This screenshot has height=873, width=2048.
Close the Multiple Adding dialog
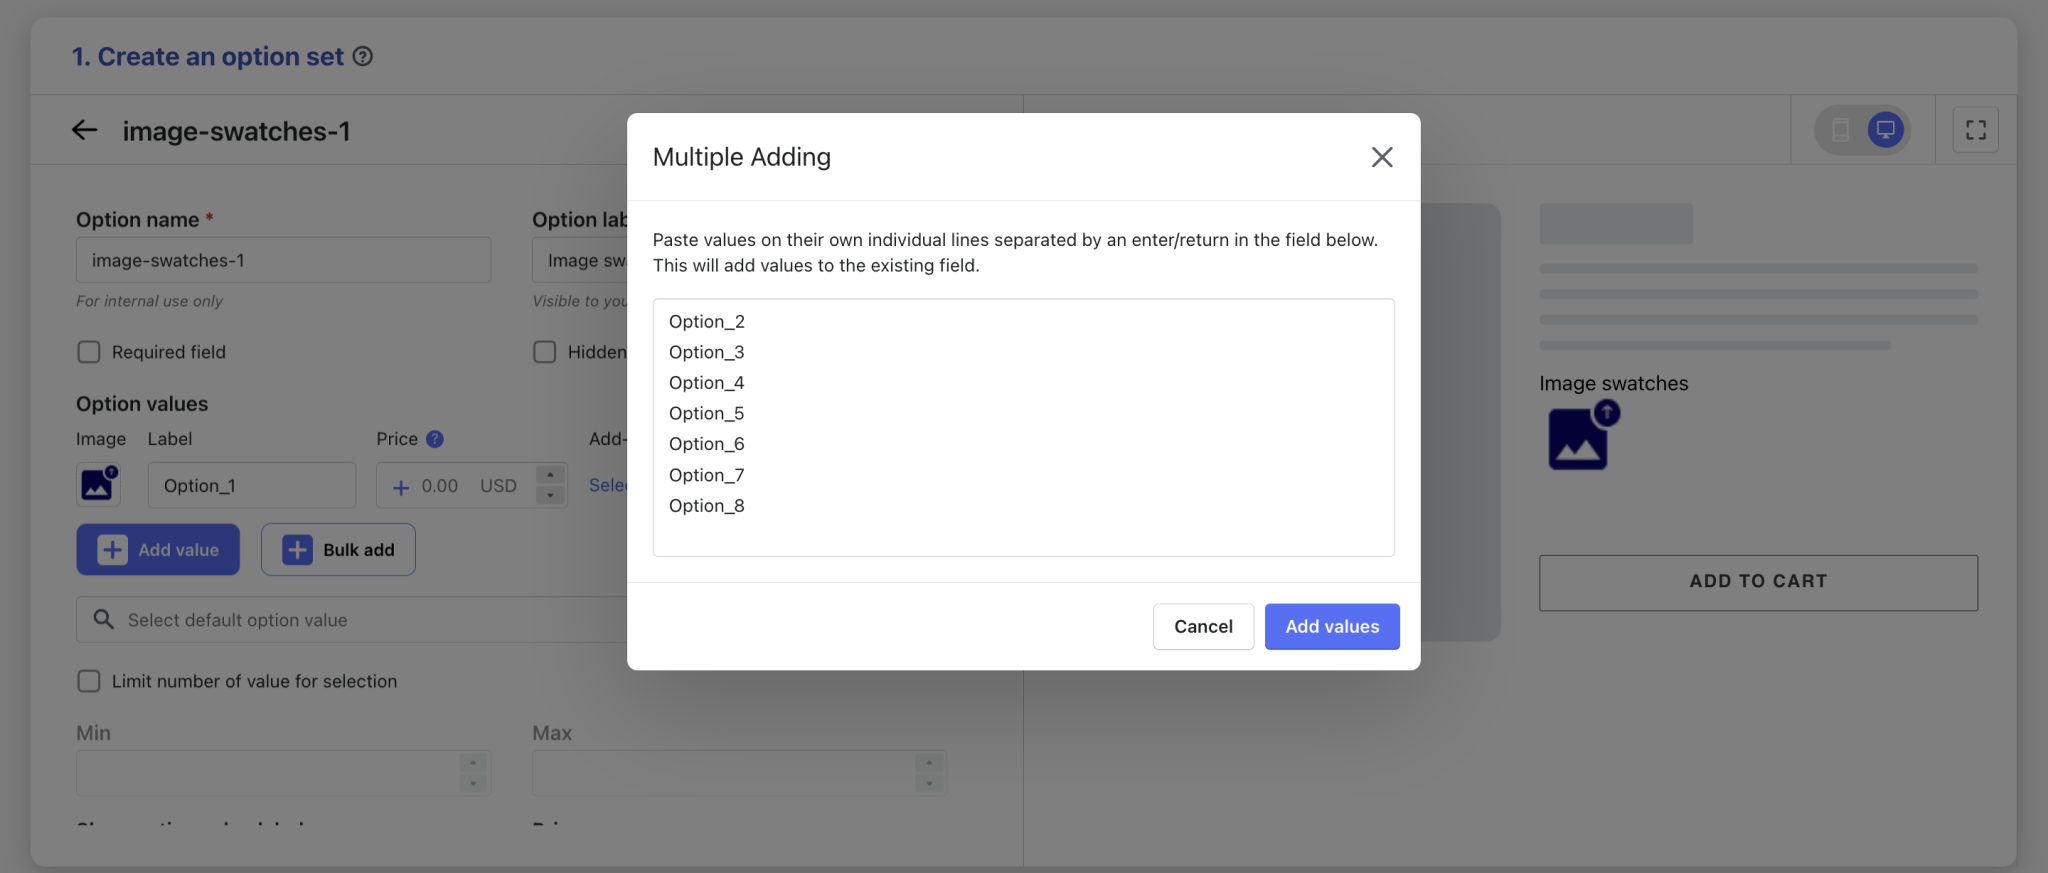coord(1381,157)
